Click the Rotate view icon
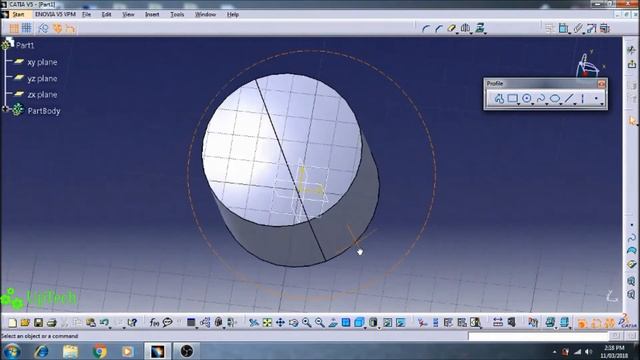Screen dimensions: 640x360 pos(293,323)
